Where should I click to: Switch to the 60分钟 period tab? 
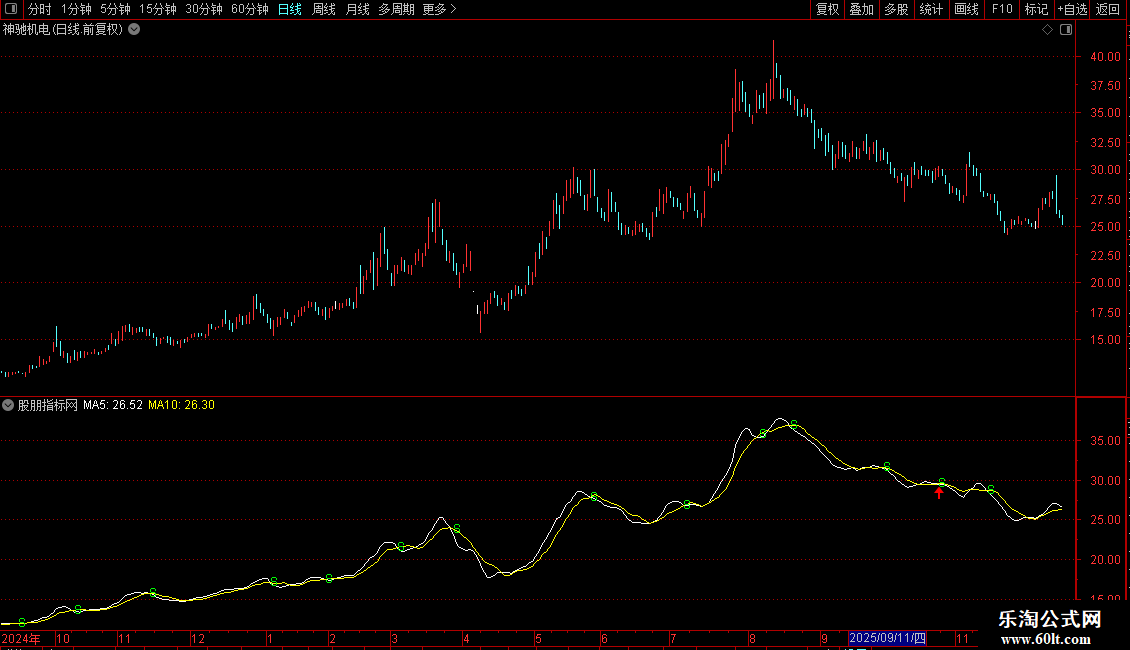click(x=250, y=9)
